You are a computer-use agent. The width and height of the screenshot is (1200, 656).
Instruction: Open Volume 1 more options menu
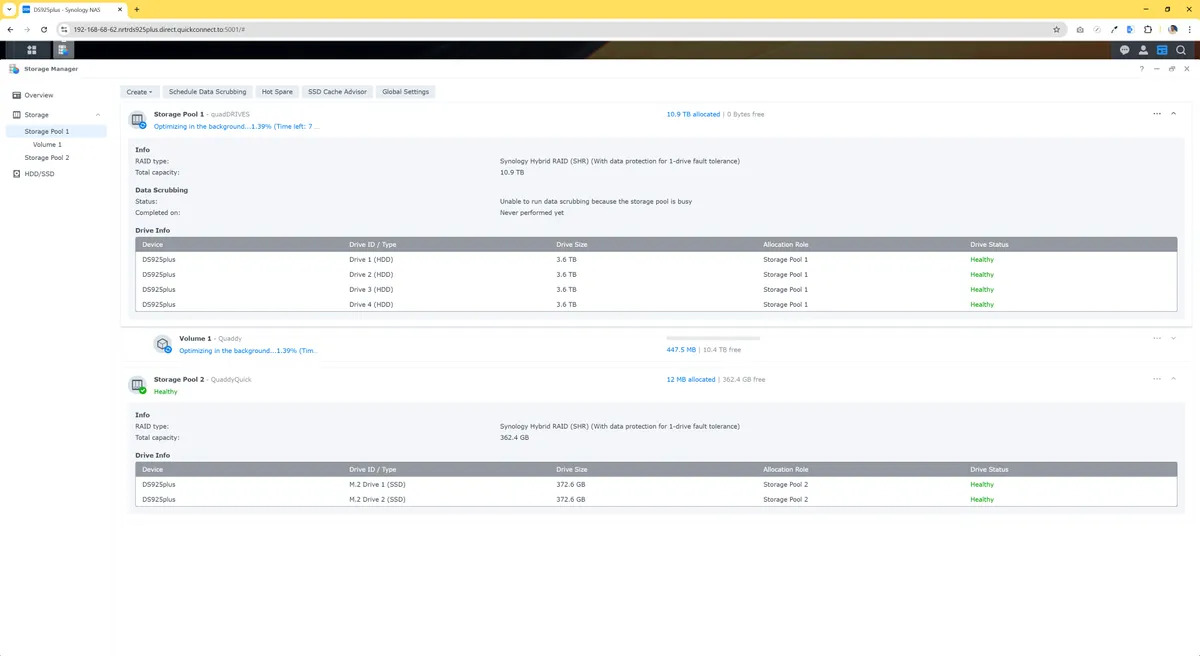coord(1156,339)
